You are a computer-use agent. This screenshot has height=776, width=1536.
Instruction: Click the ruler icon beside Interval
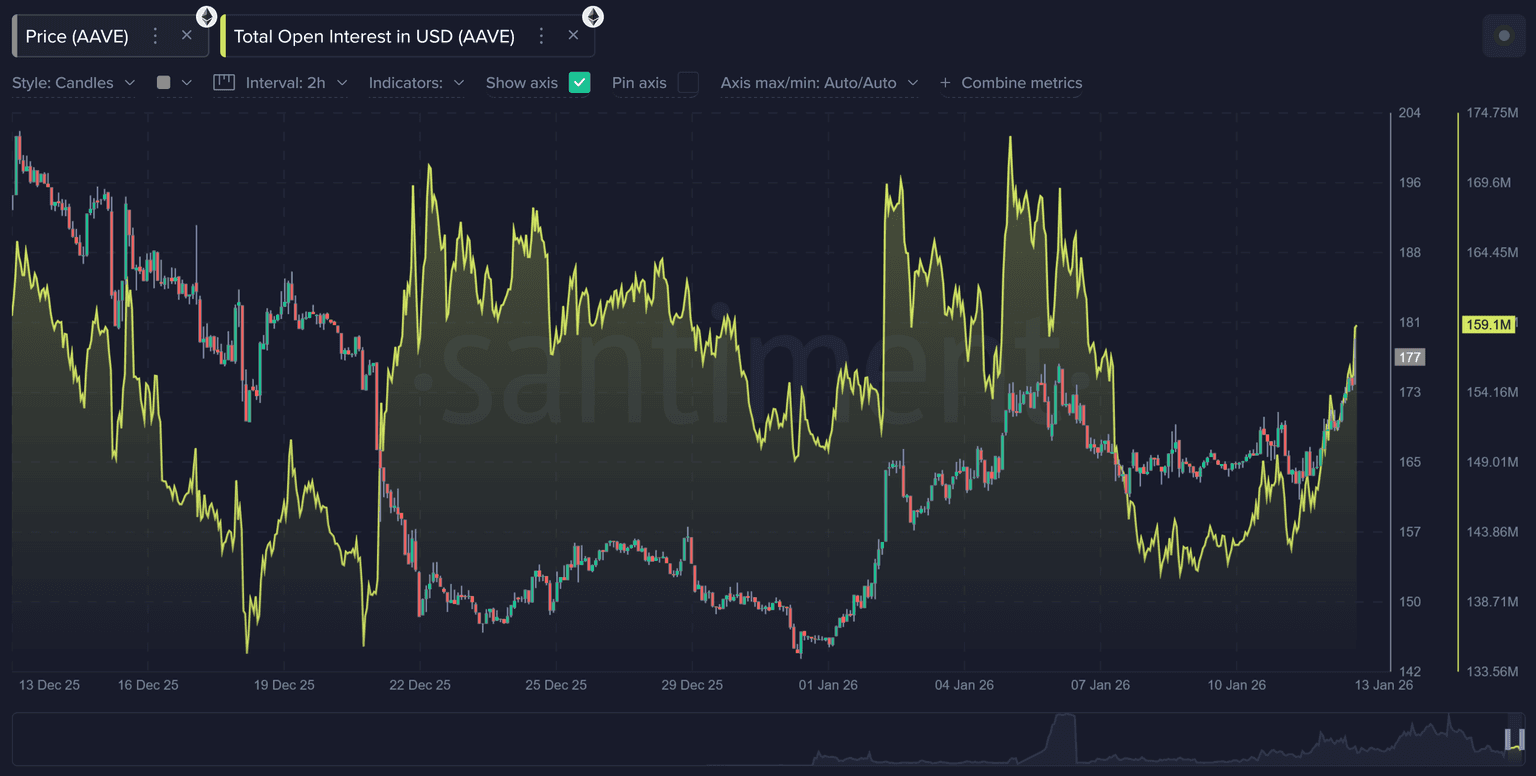click(x=224, y=83)
